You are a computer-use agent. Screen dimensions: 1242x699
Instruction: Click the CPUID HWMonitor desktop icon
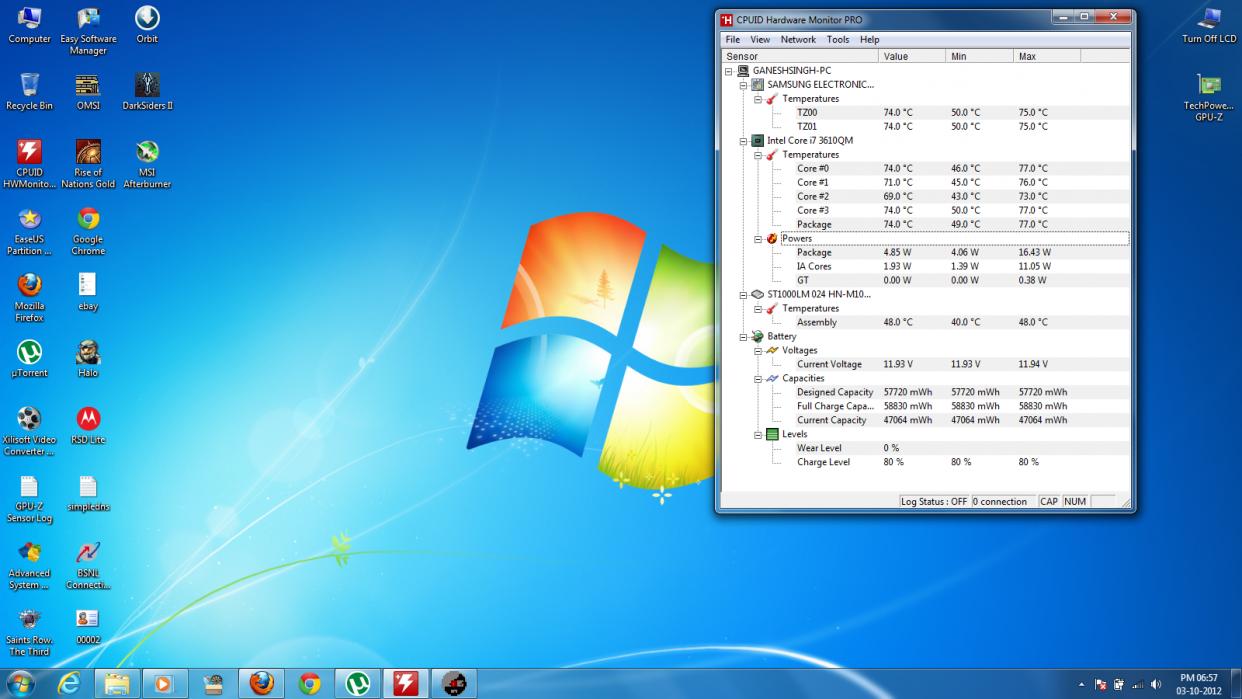click(29, 153)
